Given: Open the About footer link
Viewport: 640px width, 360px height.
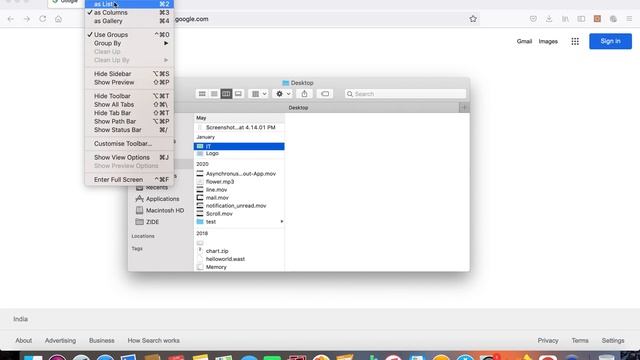Looking at the screenshot, I should [24, 340].
